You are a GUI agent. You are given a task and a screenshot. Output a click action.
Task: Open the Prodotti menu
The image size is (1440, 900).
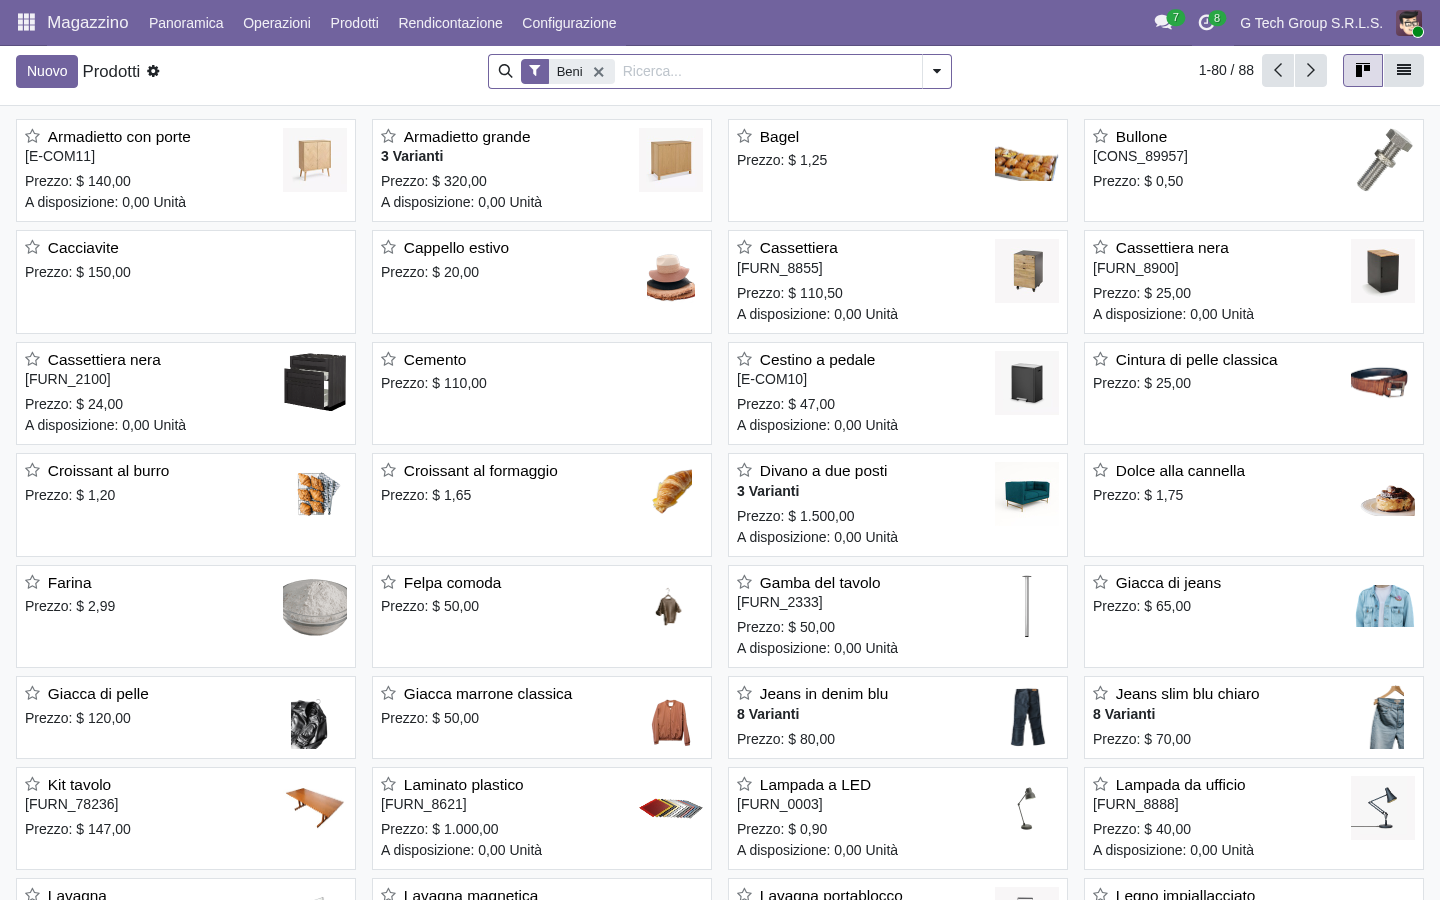coord(355,23)
